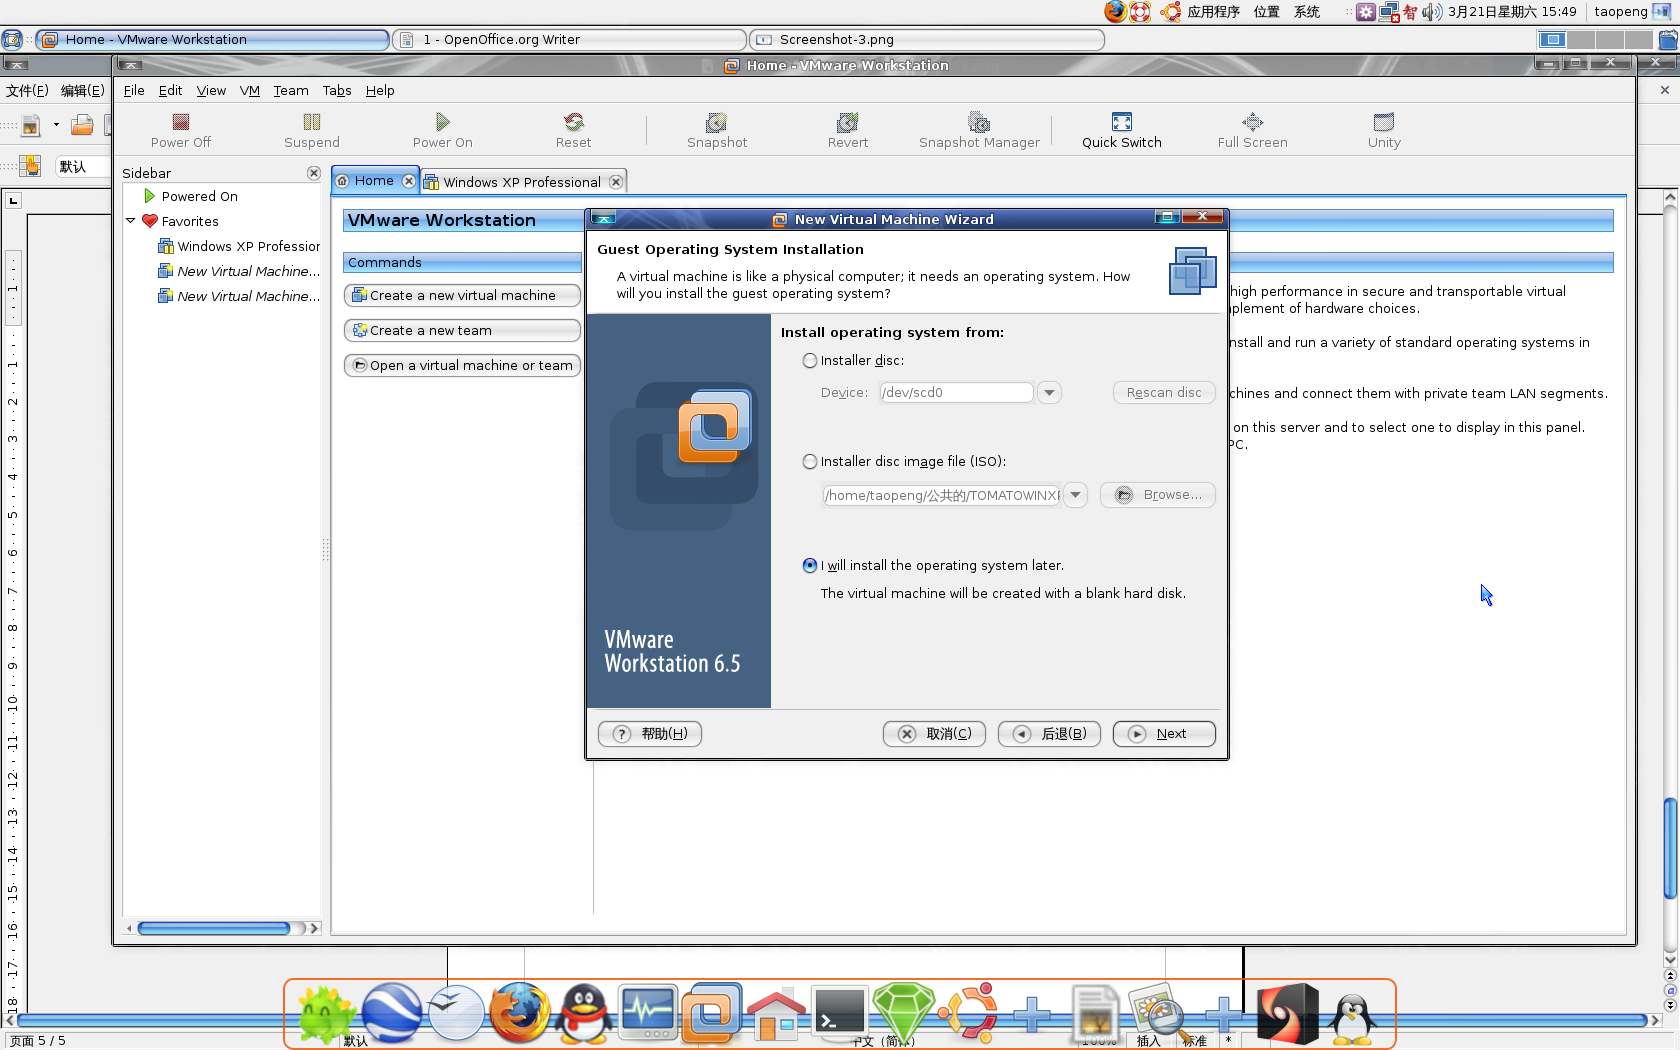Open the 位置 places menu
Image resolution: width=1680 pixels, height=1050 pixels.
click(1267, 12)
